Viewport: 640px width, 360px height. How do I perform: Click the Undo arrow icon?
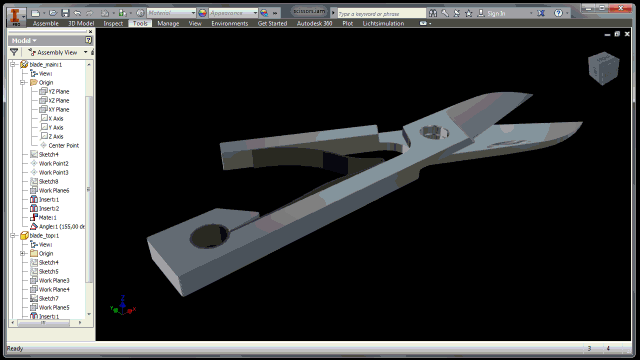tap(77, 13)
